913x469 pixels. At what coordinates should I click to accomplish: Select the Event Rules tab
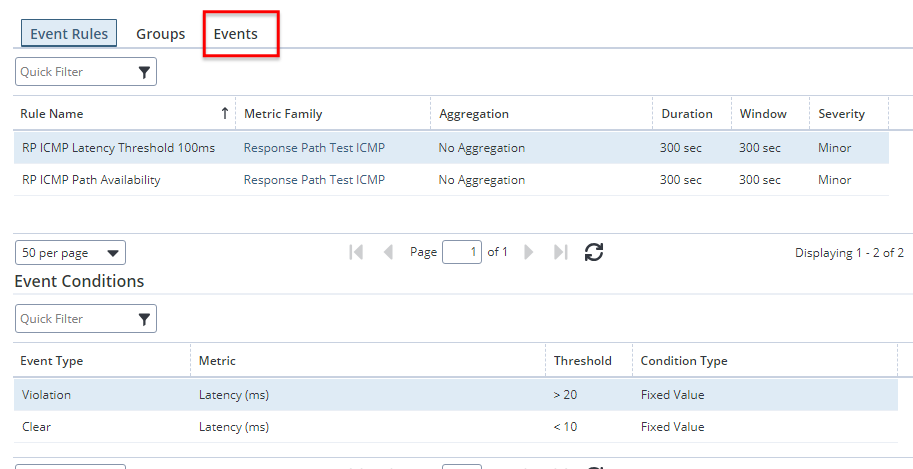[x=69, y=34]
